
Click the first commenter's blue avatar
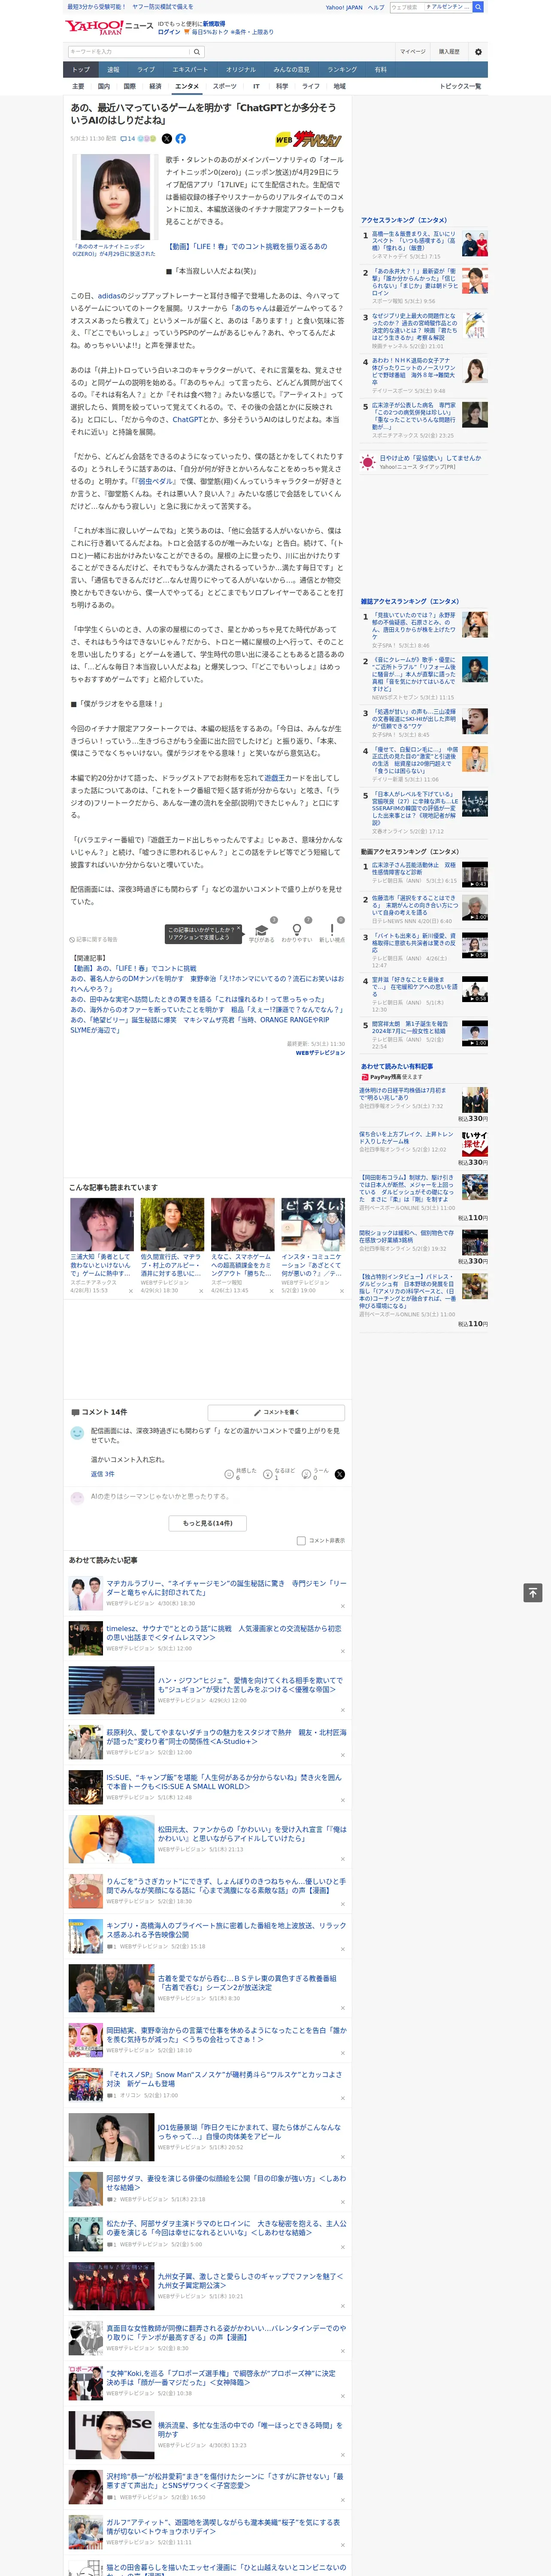click(x=77, y=1433)
